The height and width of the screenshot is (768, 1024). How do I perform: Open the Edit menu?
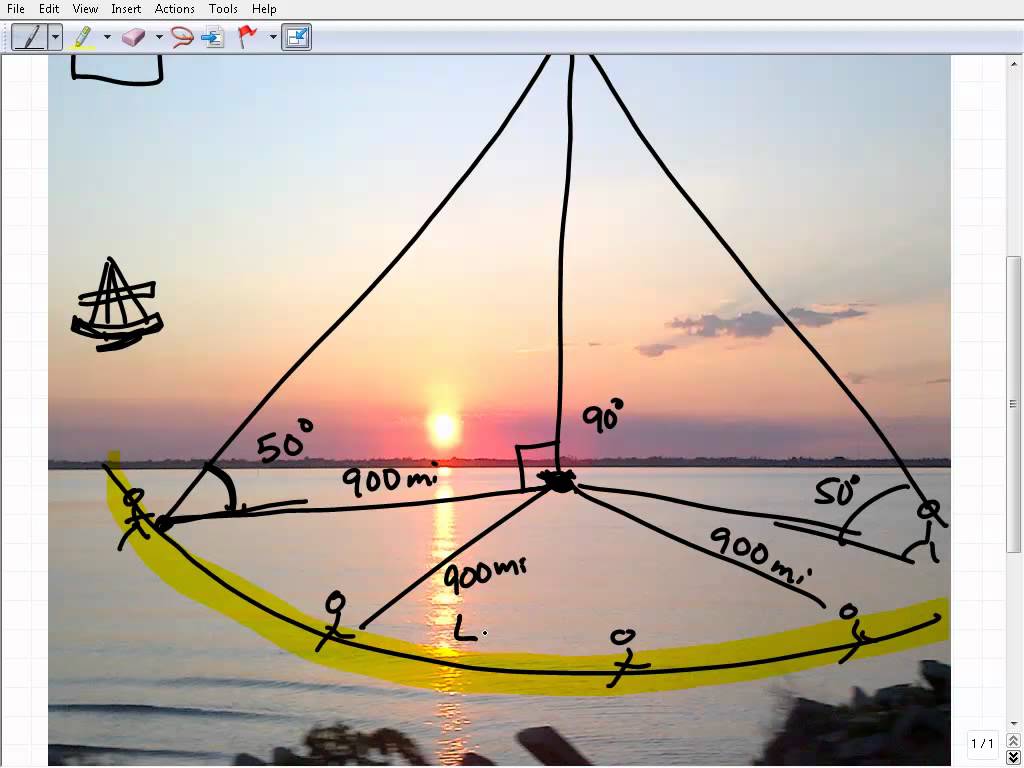[49, 9]
